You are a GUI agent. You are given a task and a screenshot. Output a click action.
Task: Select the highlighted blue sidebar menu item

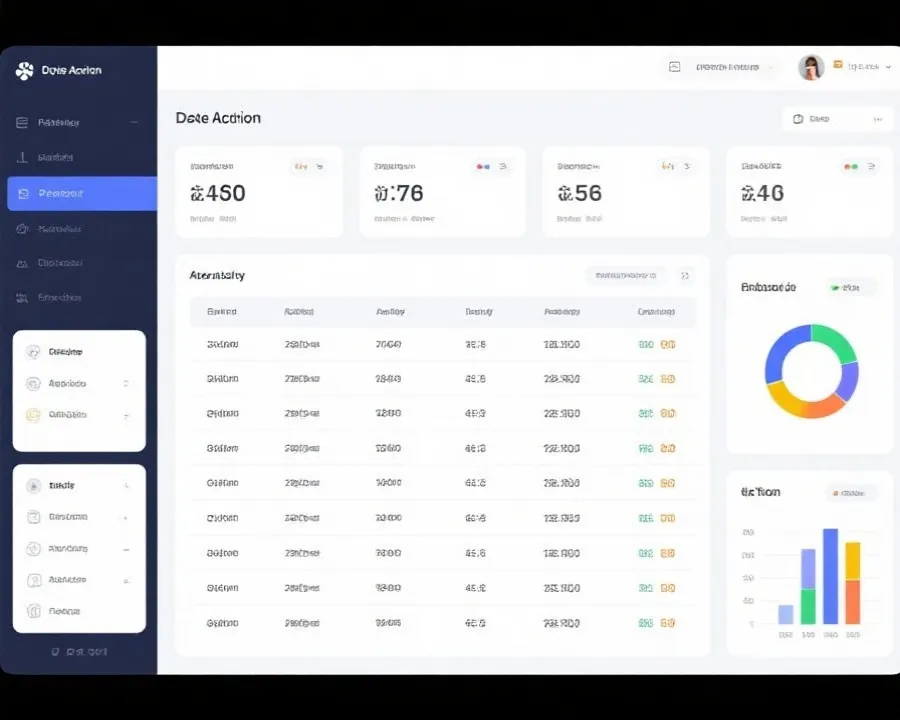click(82, 193)
